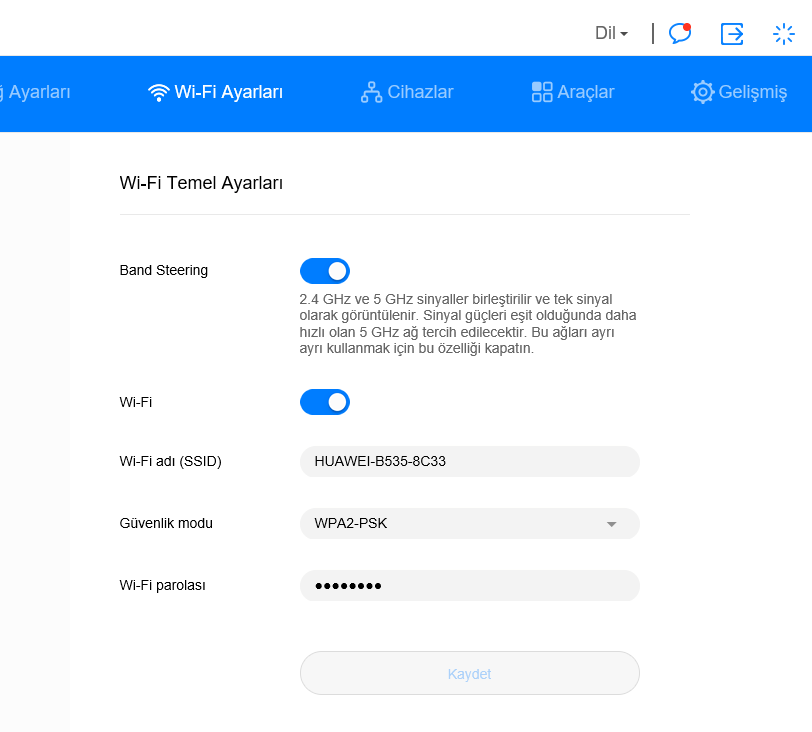Click the Araçlar grid icon
The image size is (812, 732).
pyautogui.click(x=542, y=93)
